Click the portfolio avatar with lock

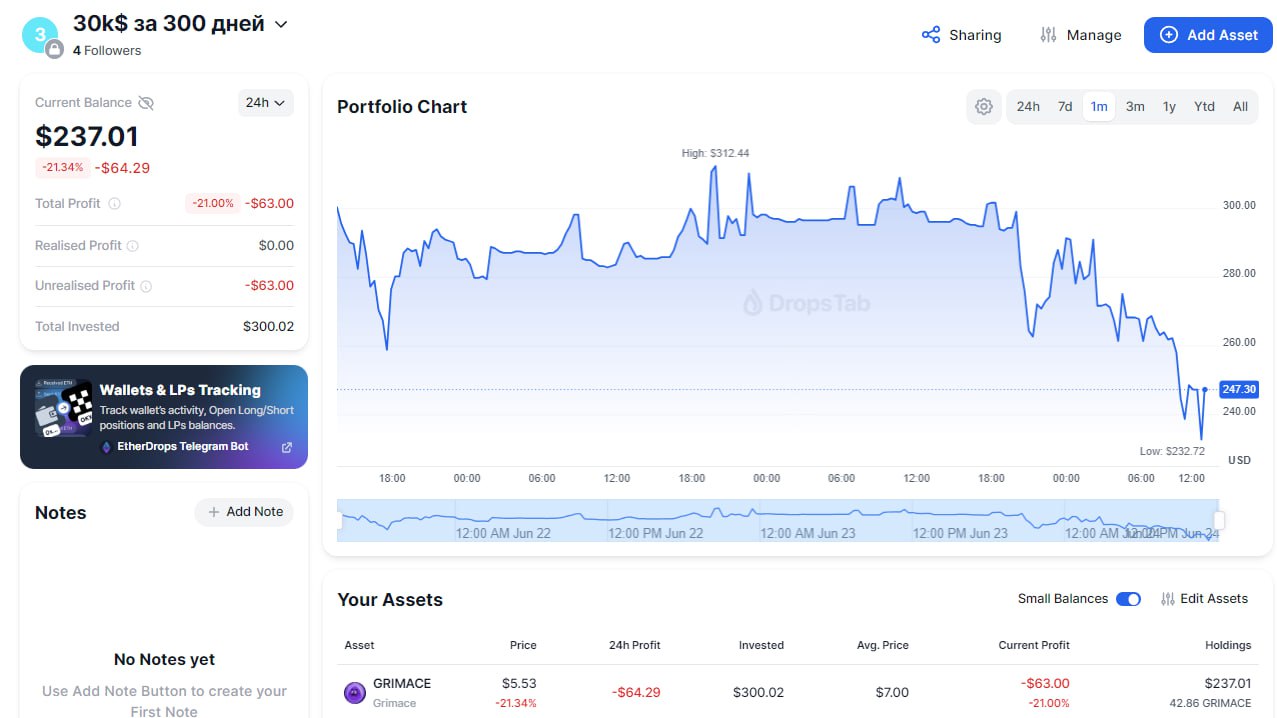coord(42,37)
